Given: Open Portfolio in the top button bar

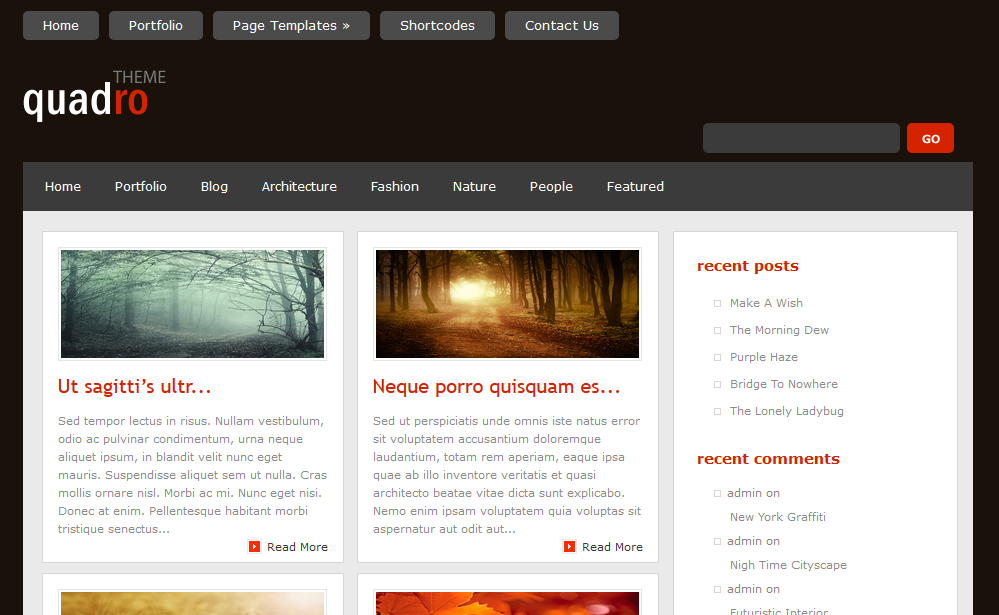Looking at the screenshot, I should tap(155, 25).
